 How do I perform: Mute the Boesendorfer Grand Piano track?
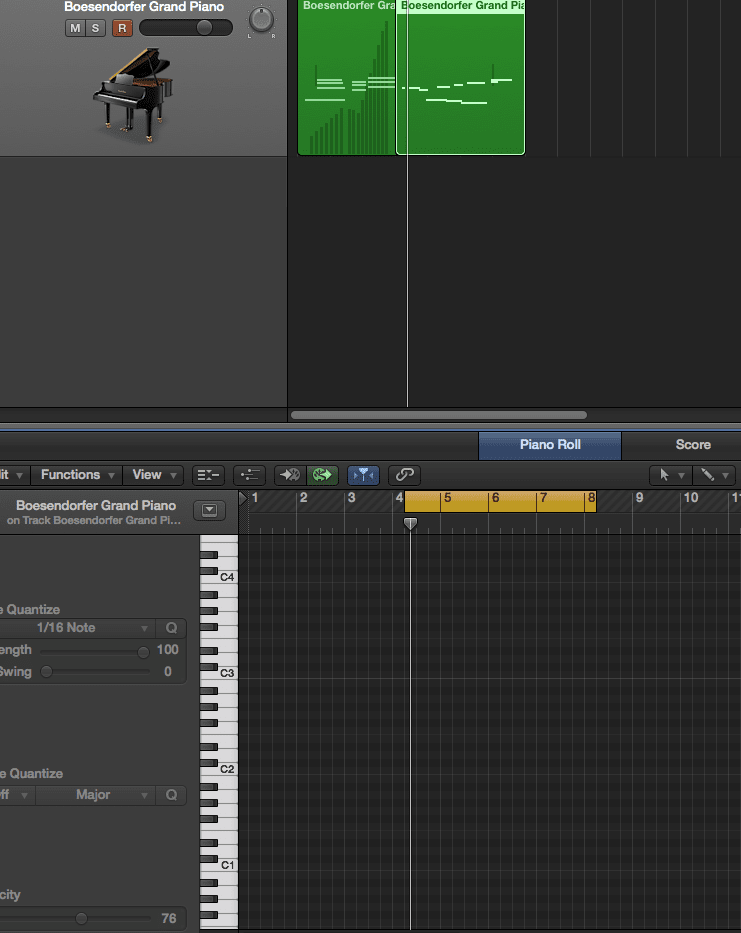pyautogui.click(x=75, y=28)
